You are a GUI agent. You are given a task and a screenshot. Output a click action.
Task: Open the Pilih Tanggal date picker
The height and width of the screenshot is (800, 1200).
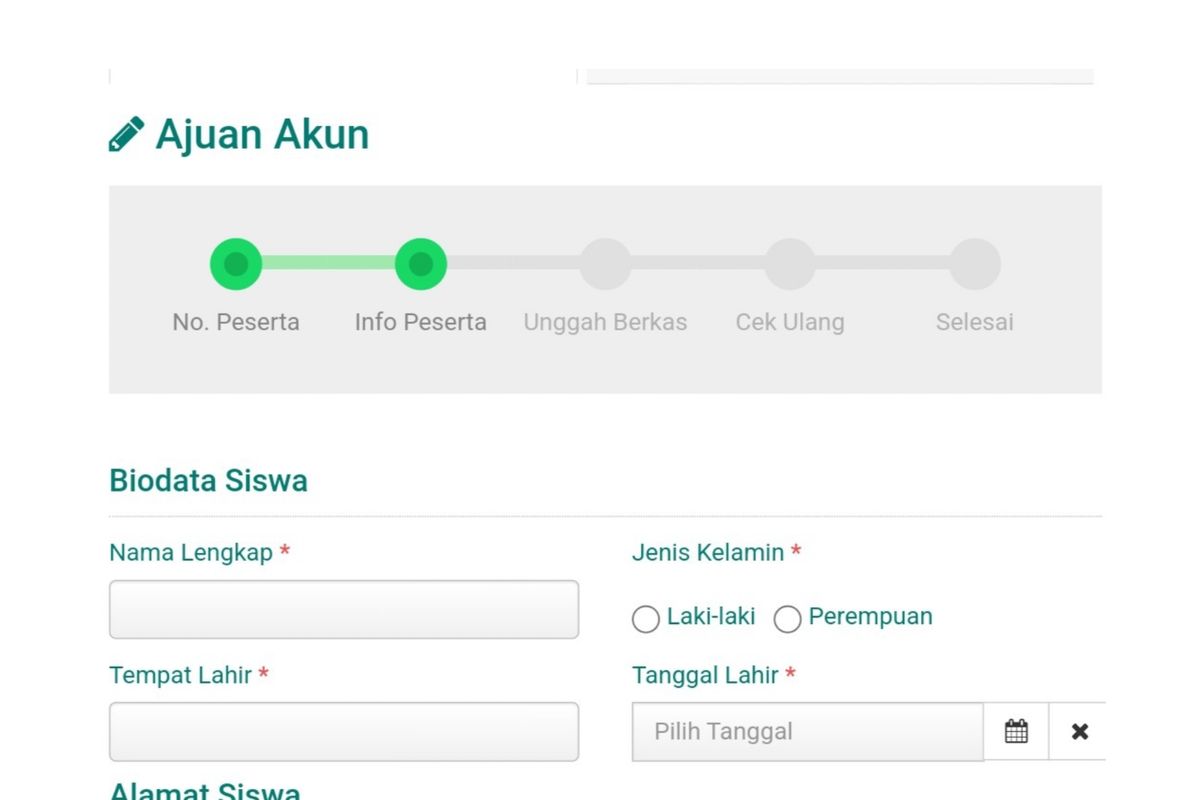(800, 731)
